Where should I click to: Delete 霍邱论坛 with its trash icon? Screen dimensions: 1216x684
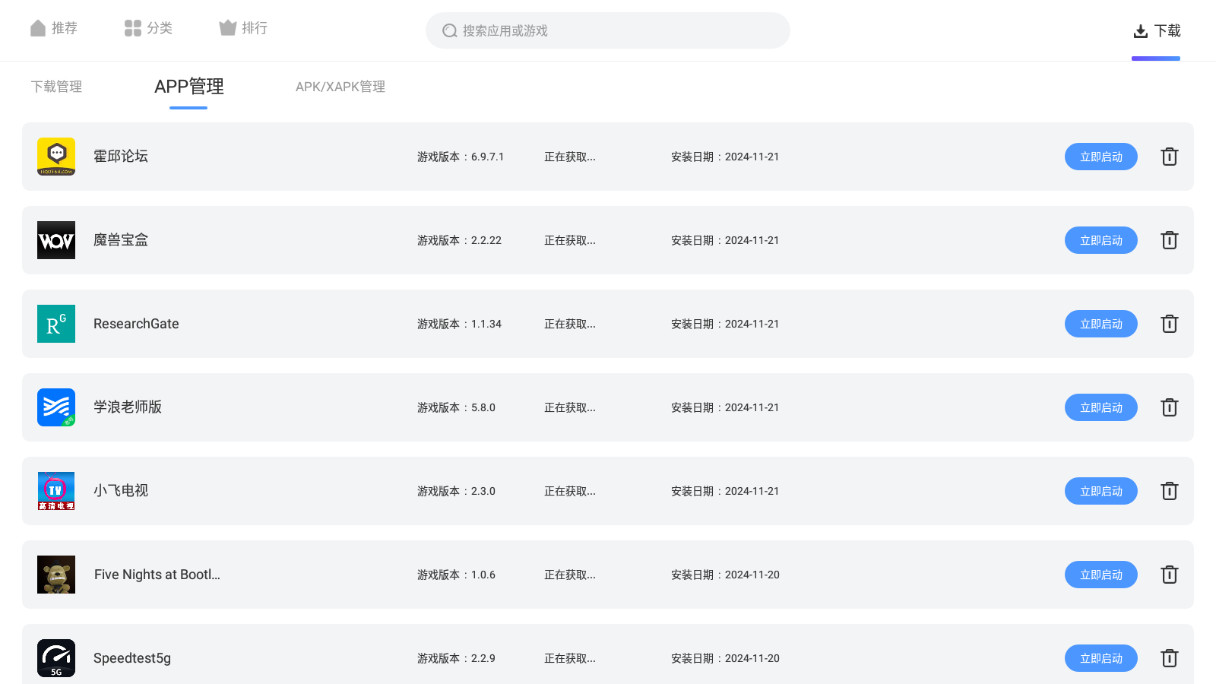(1169, 157)
